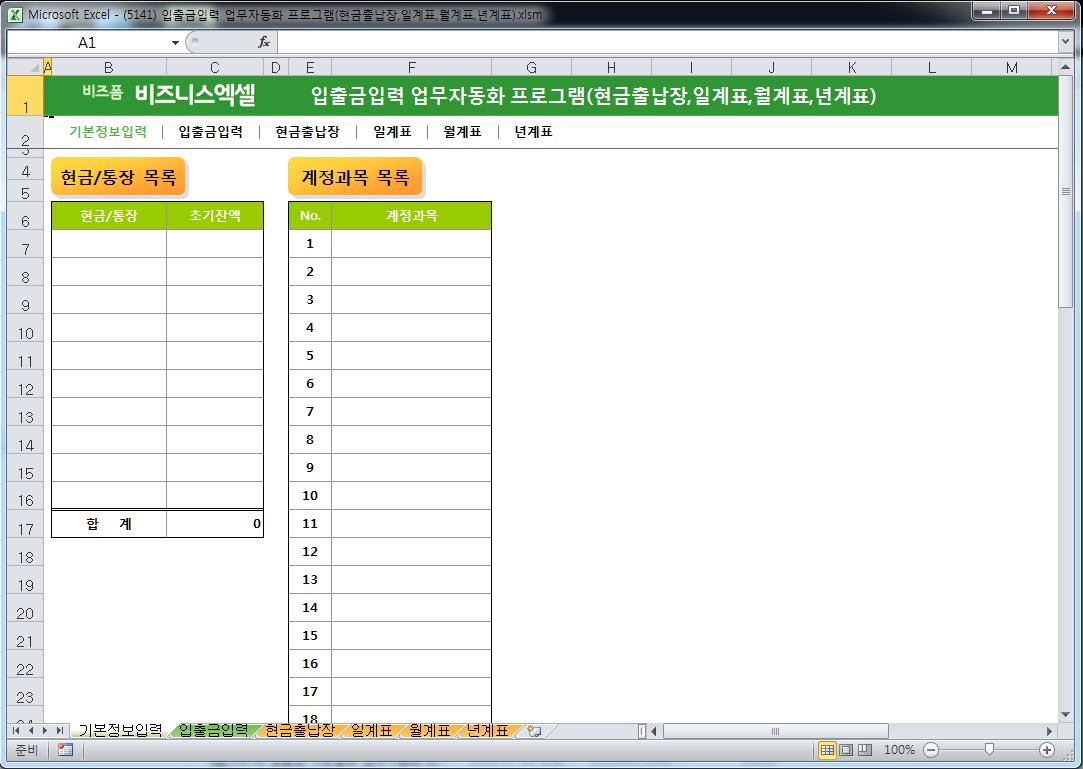Screen dimensions: 1083x769
Task: Click the 계정과목 목록 orange button
Action: (x=355, y=177)
